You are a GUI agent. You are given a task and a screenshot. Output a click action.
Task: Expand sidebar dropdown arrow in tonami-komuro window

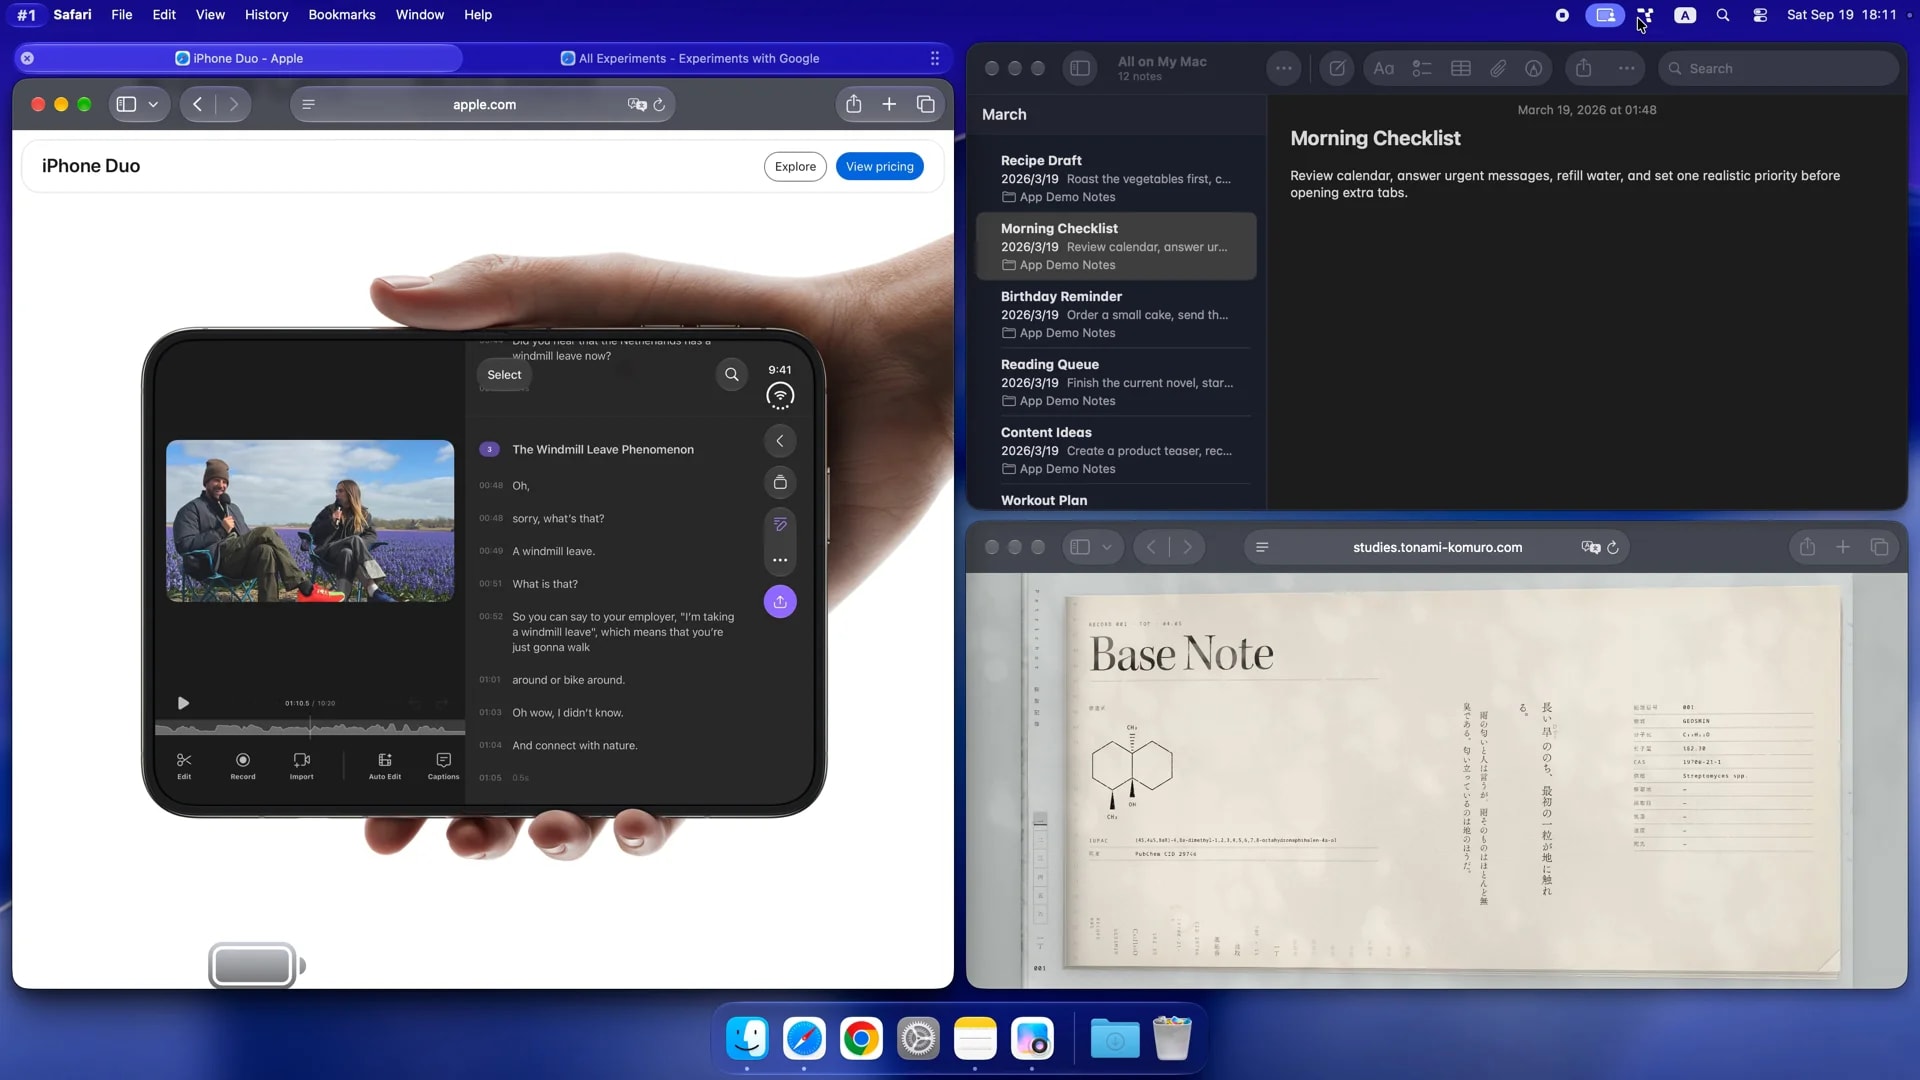[1107, 547]
